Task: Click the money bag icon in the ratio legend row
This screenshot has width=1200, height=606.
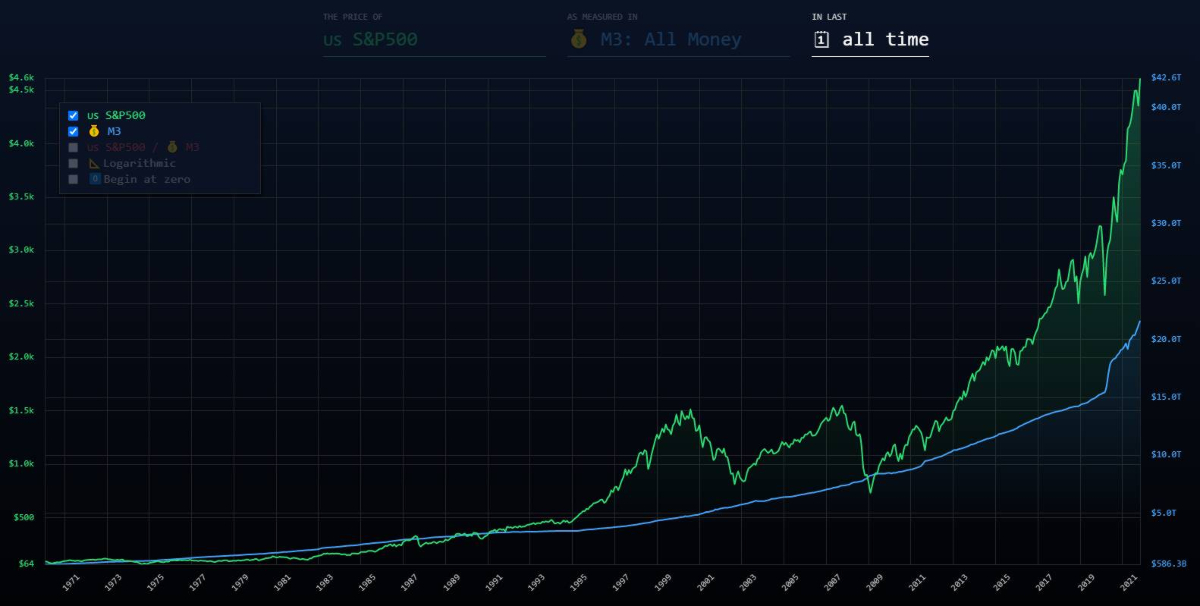Action: coord(172,147)
